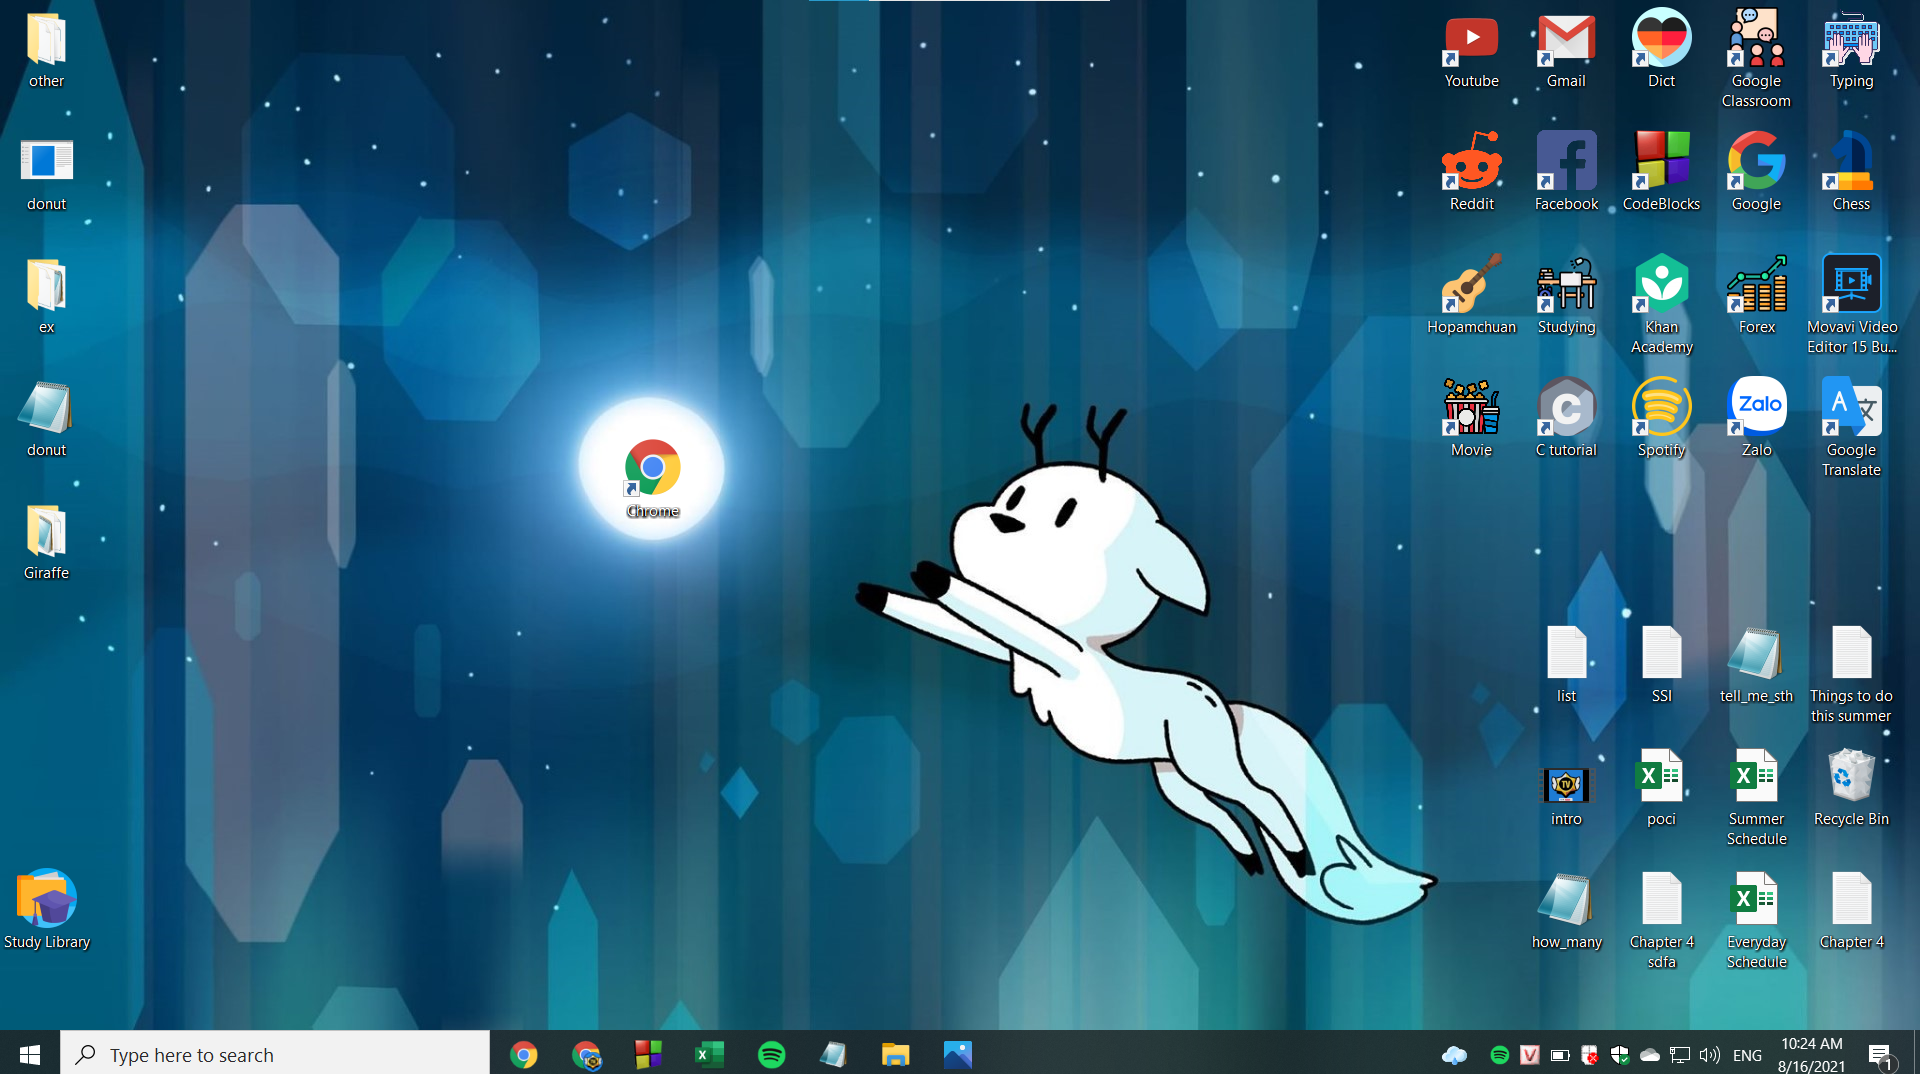This screenshot has width=1920, height=1074.
Task: Click the Movie popcorn icon
Action: [x=1471, y=408]
